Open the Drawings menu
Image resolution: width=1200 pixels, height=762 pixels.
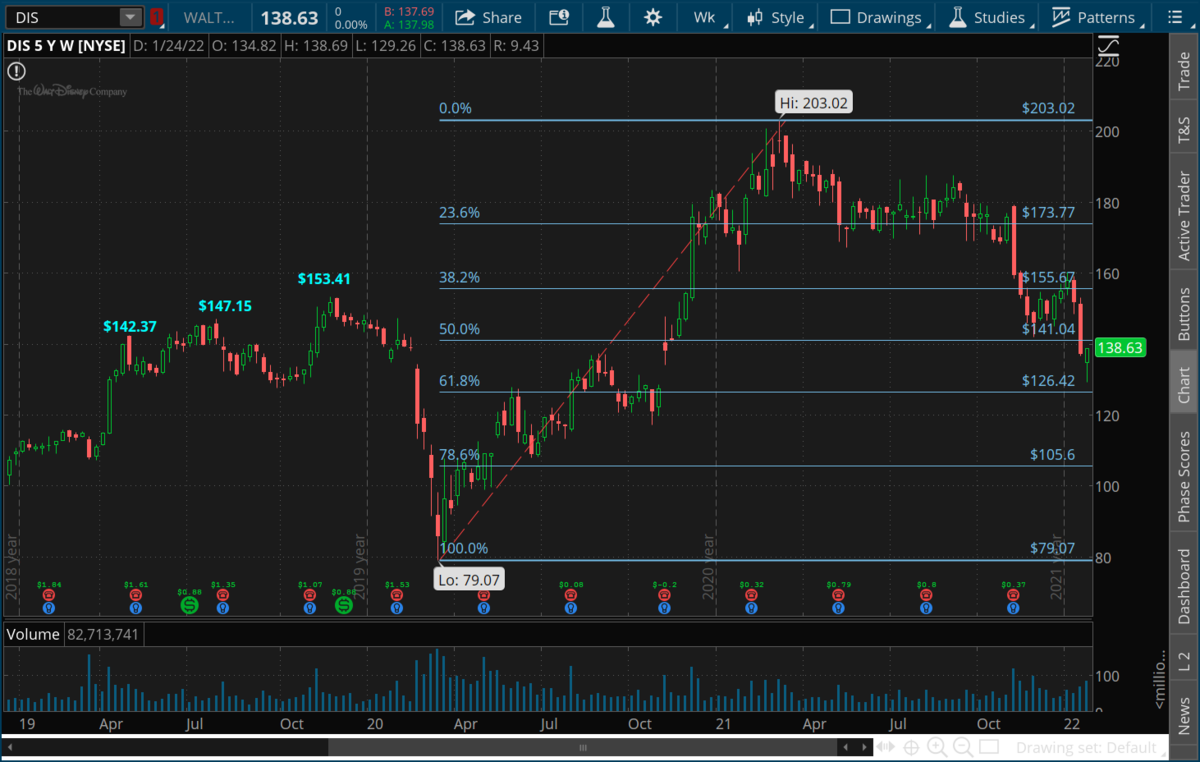[x=877, y=17]
